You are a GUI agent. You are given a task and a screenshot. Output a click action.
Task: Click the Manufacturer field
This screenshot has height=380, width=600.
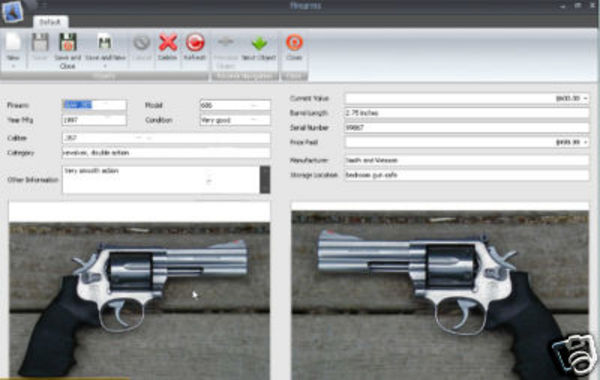[466, 160]
